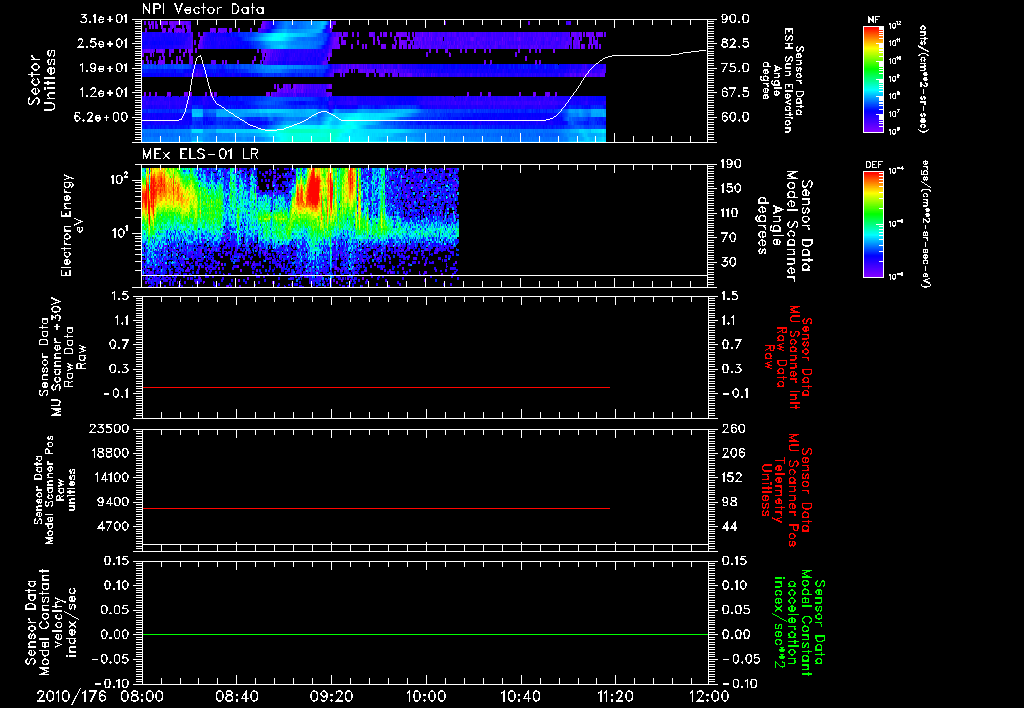Select the red "MU Scanner Inh Raw Data" label
Image resolution: width=1024 pixels, height=708 pixels.
click(789, 357)
